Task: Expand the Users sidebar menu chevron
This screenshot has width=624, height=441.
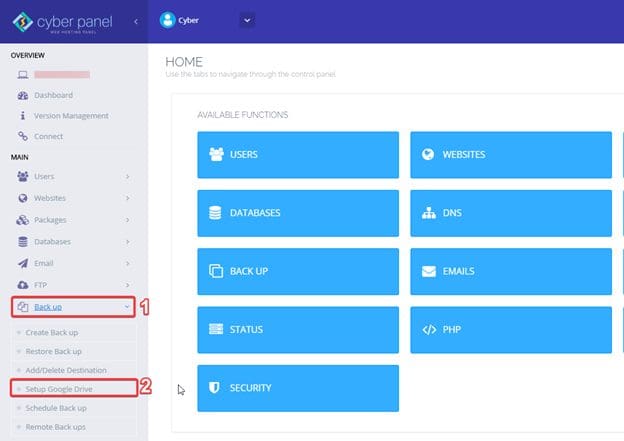Action: pos(127,177)
